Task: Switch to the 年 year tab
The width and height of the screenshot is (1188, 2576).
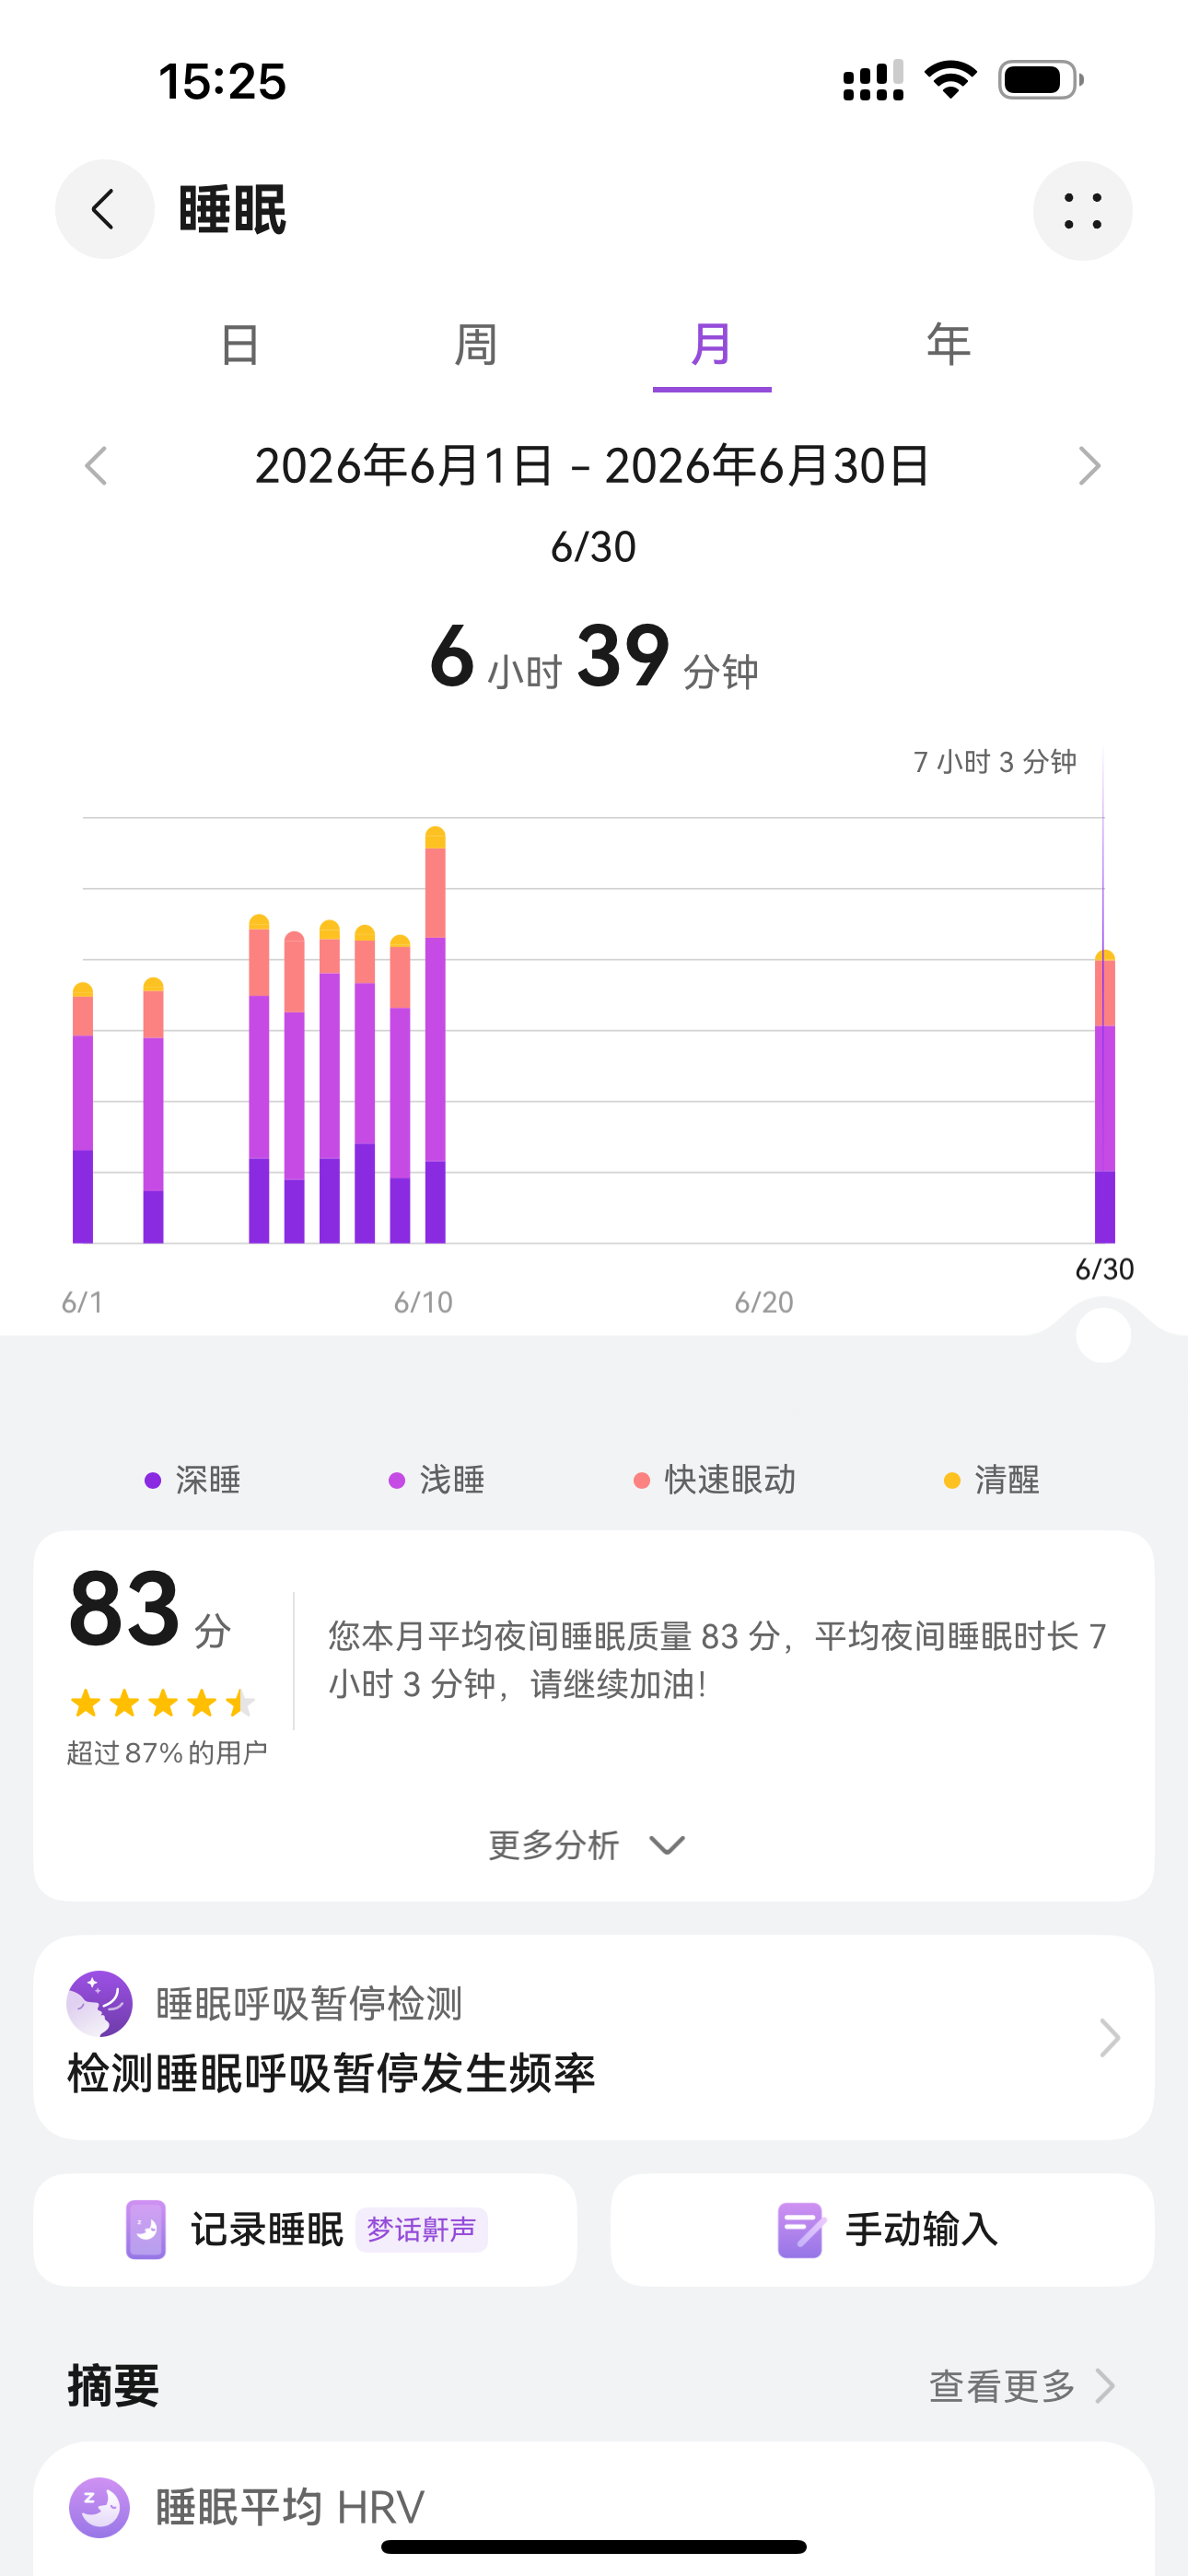Action: [x=948, y=345]
